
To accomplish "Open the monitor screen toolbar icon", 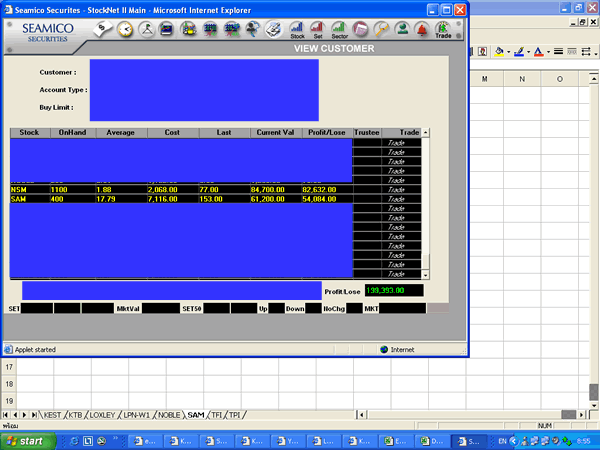I will 166,29.
